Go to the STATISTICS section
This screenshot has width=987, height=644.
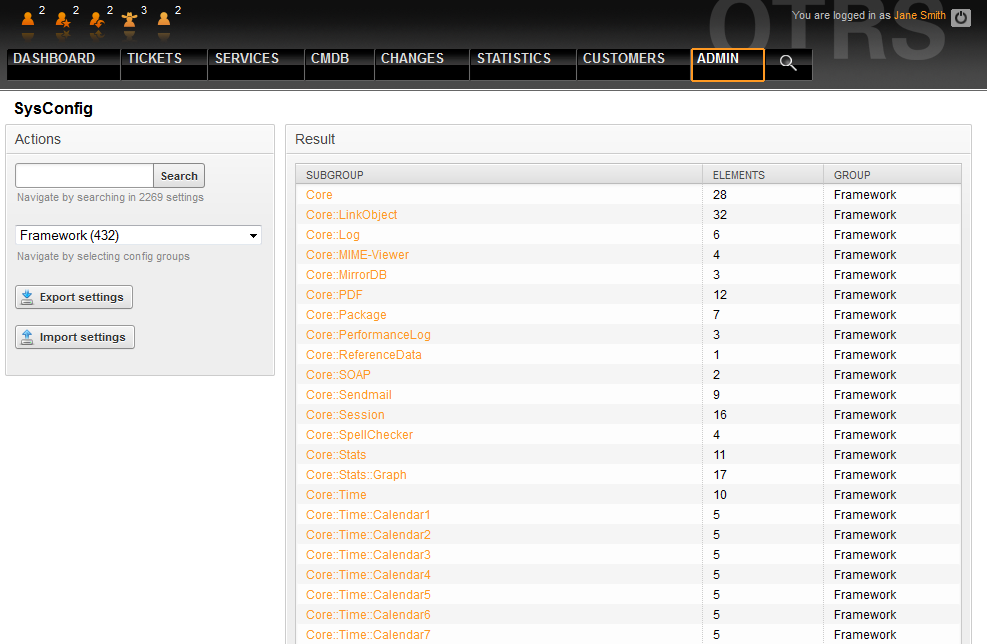tap(513, 58)
